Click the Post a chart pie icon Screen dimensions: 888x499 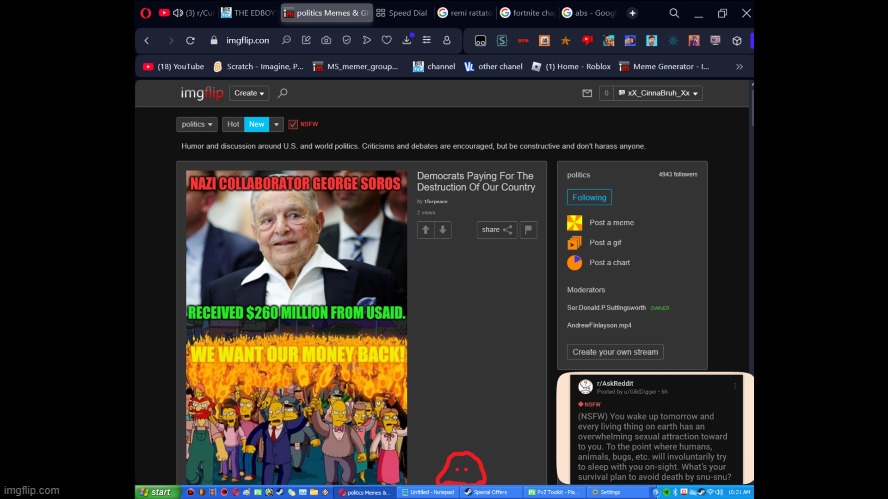point(574,262)
